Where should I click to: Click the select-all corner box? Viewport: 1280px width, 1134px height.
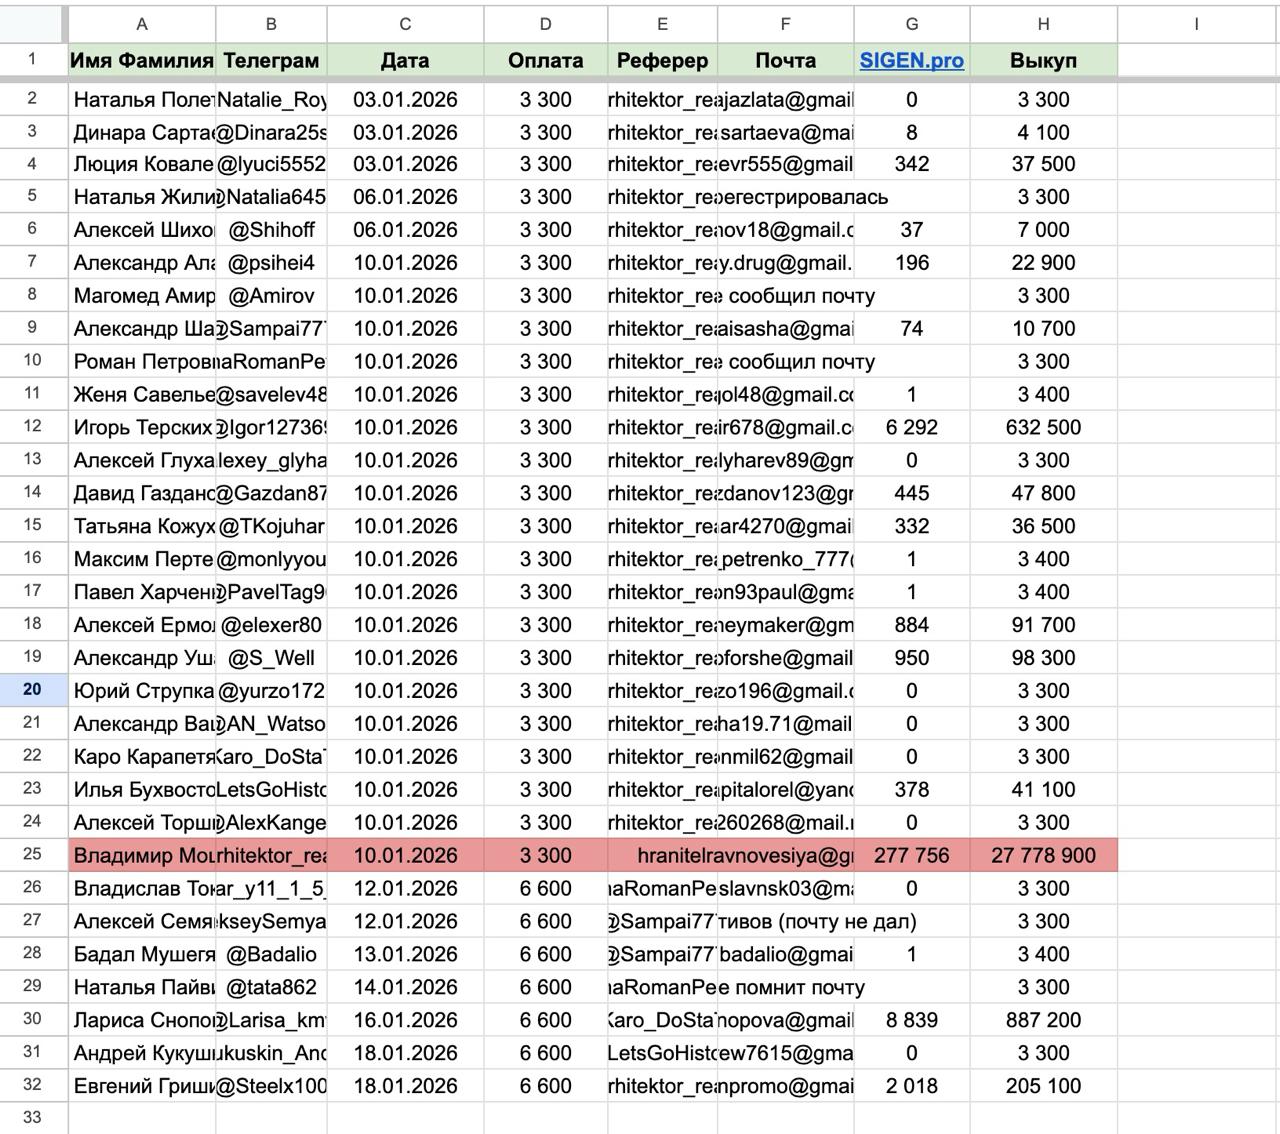coord(32,24)
